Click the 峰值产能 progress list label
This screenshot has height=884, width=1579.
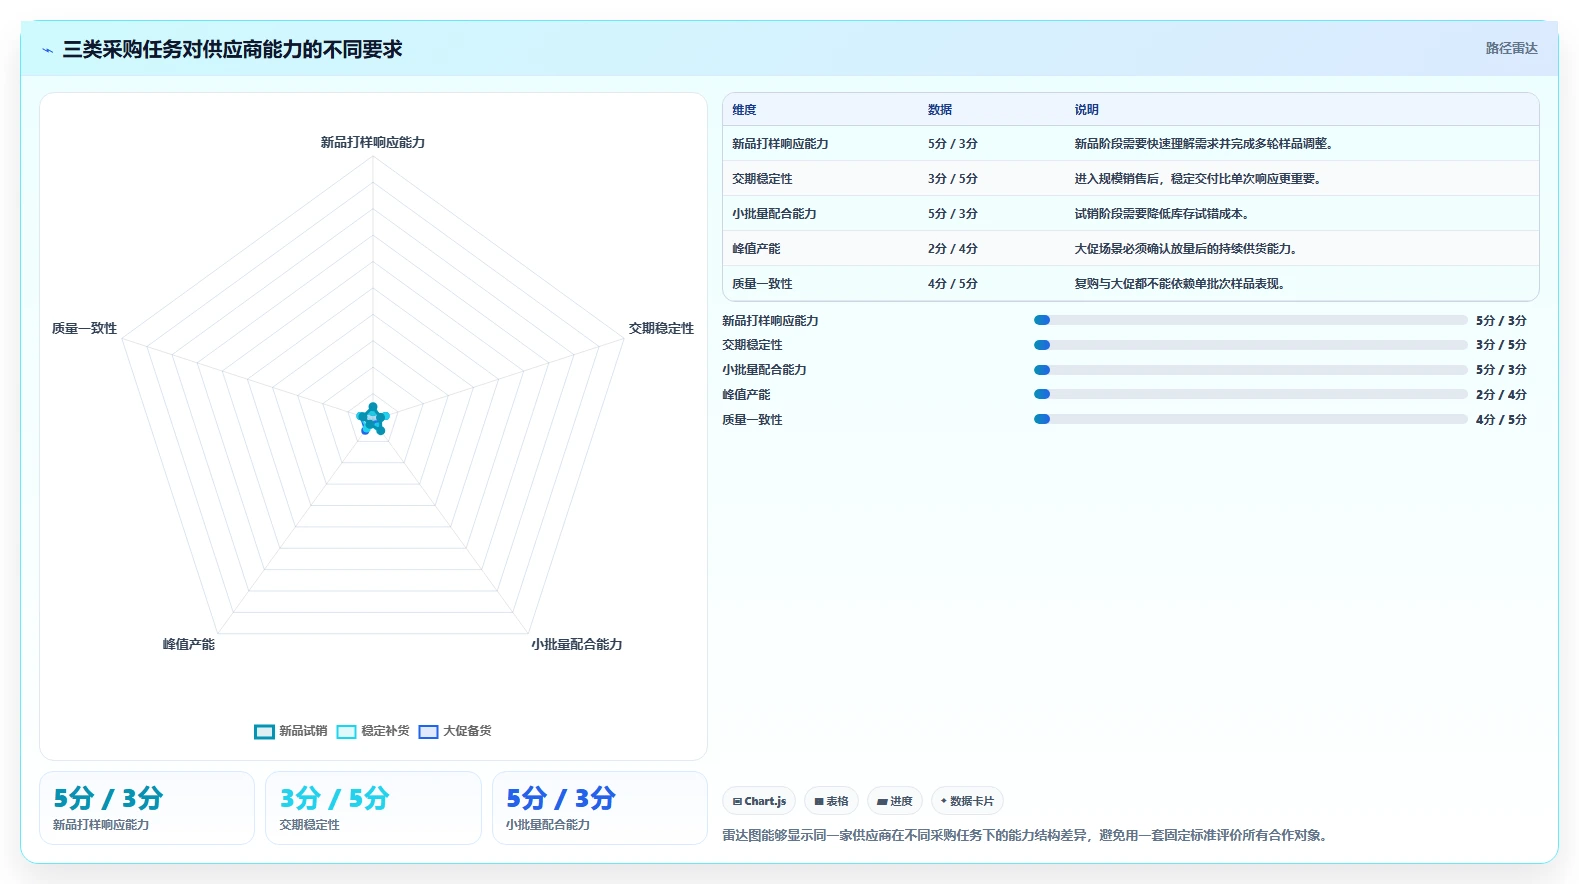click(x=746, y=395)
